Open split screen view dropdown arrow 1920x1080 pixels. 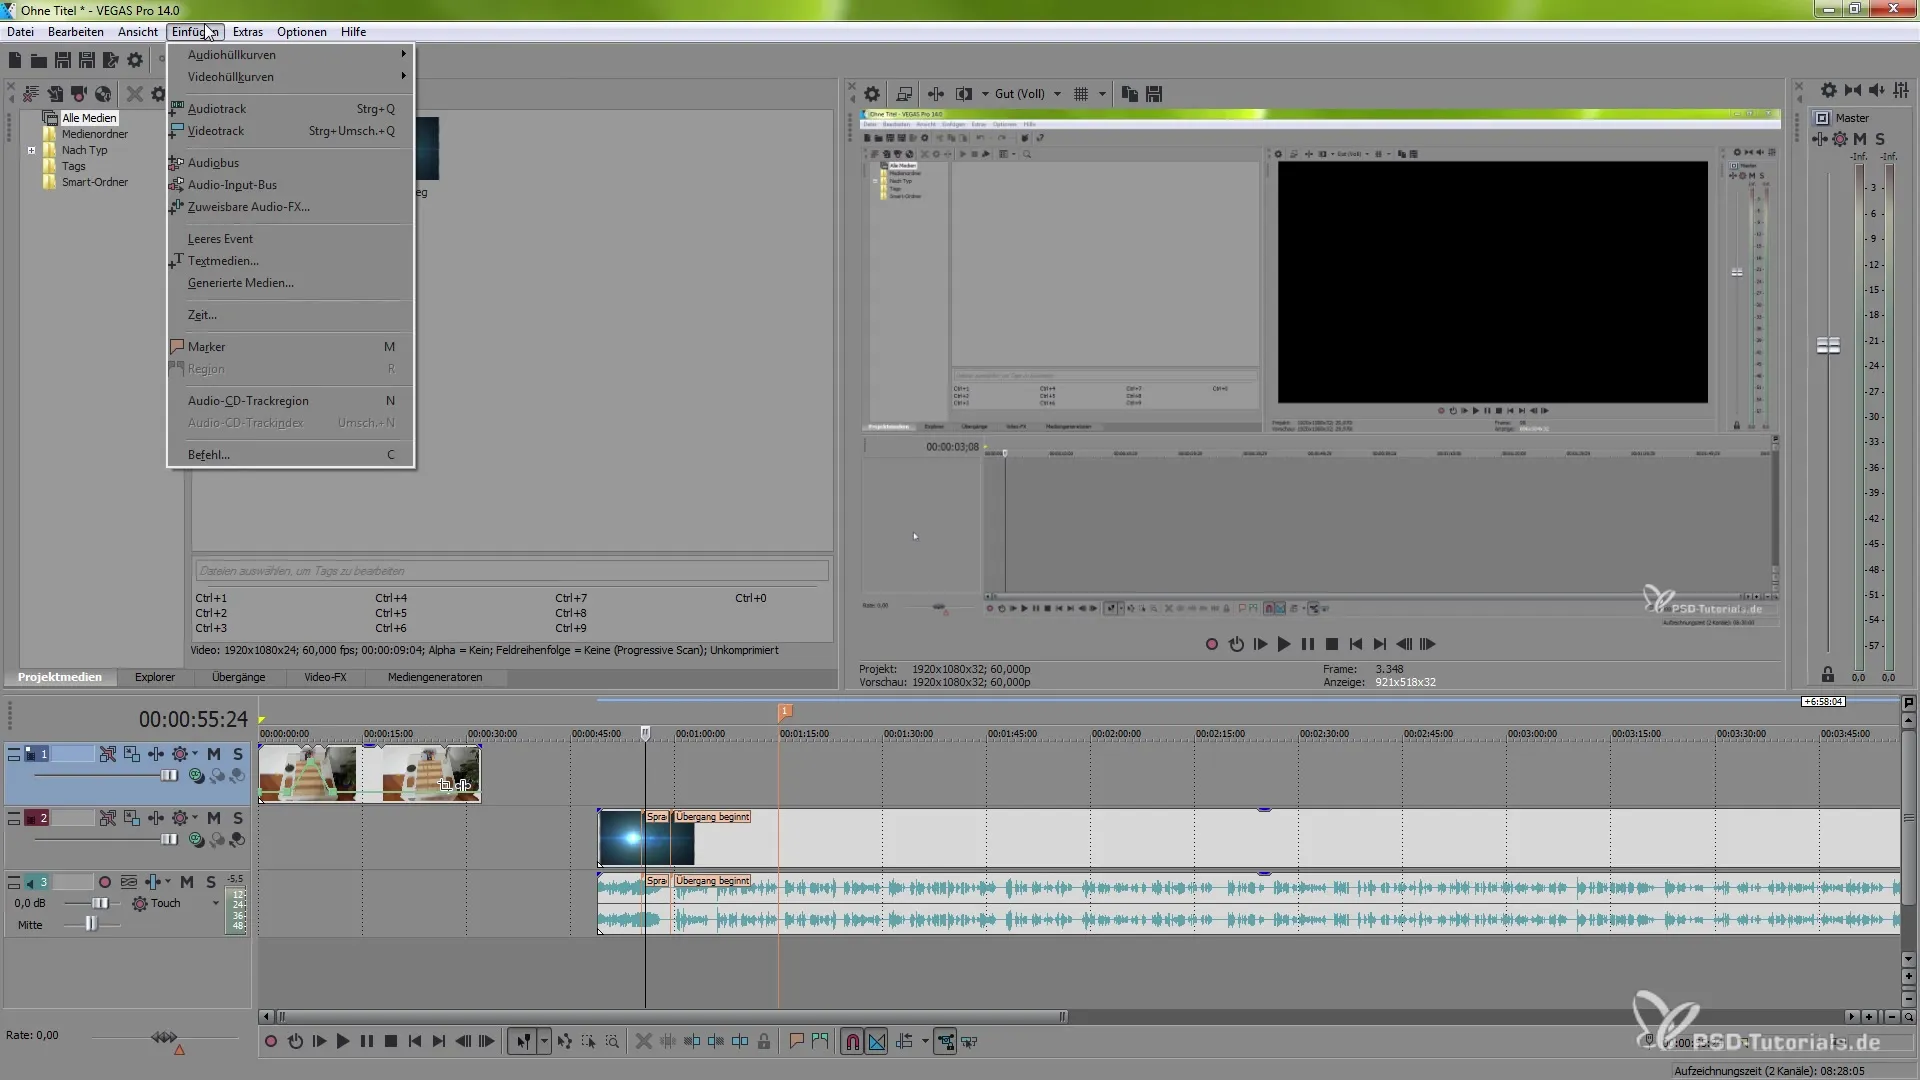tap(985, 94)
